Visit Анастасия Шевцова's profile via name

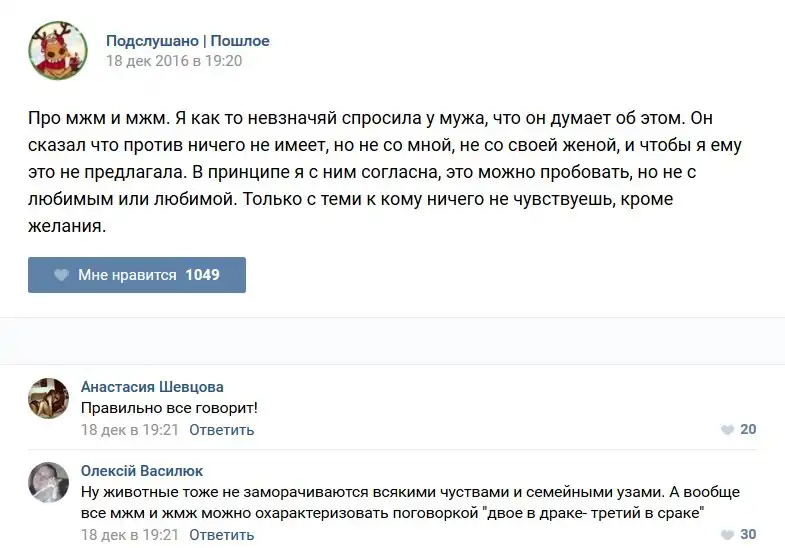pos(152,387)
